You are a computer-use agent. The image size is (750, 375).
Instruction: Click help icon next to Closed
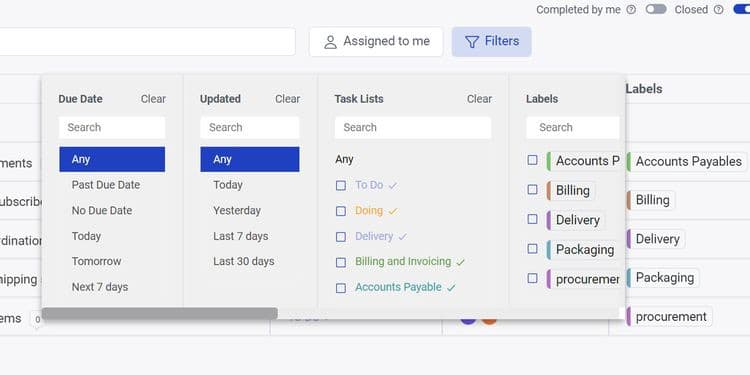click(x=718, y=10)
